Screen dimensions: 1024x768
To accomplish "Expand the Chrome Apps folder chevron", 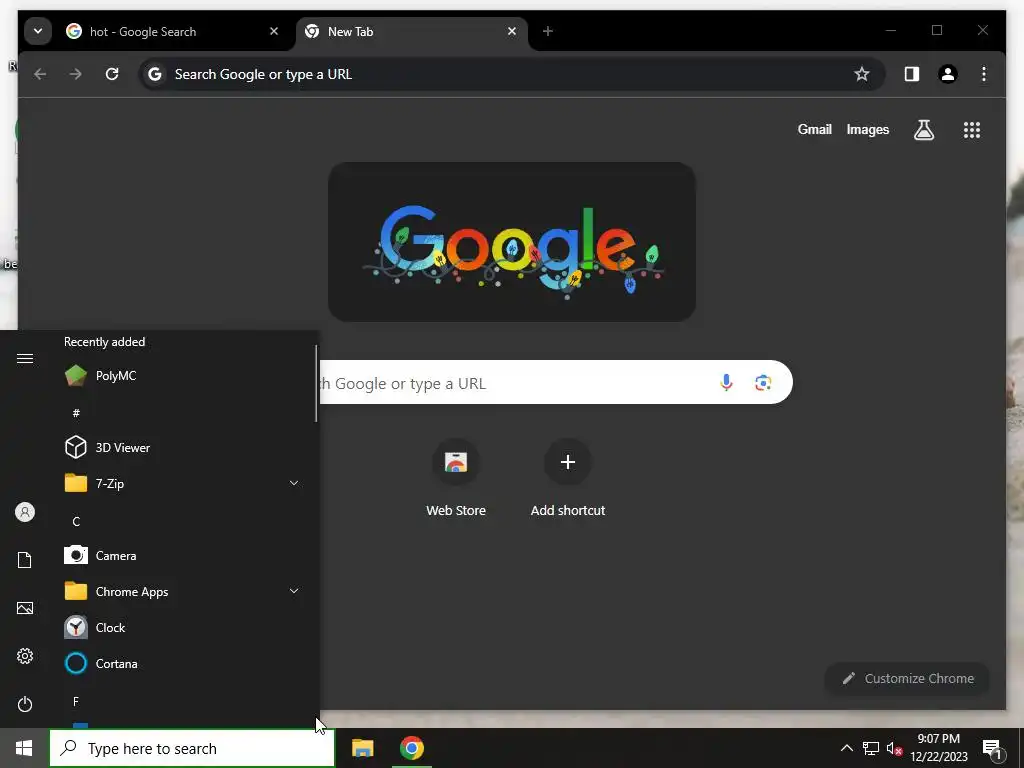I will tap(294, 591).
